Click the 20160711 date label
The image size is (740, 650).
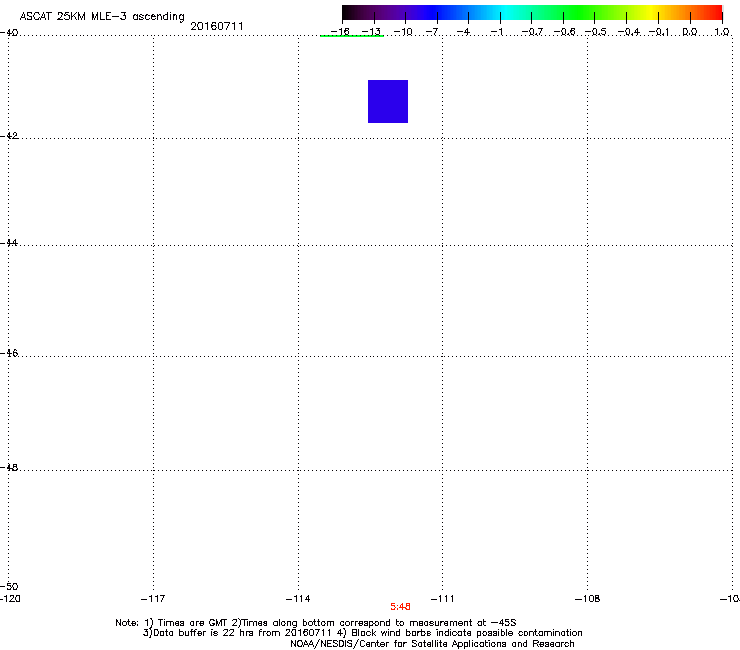tap(217, 26)
